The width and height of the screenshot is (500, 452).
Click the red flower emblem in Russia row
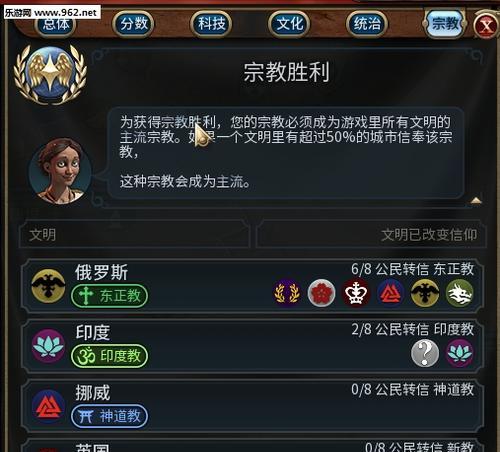[x=321, y=293]
